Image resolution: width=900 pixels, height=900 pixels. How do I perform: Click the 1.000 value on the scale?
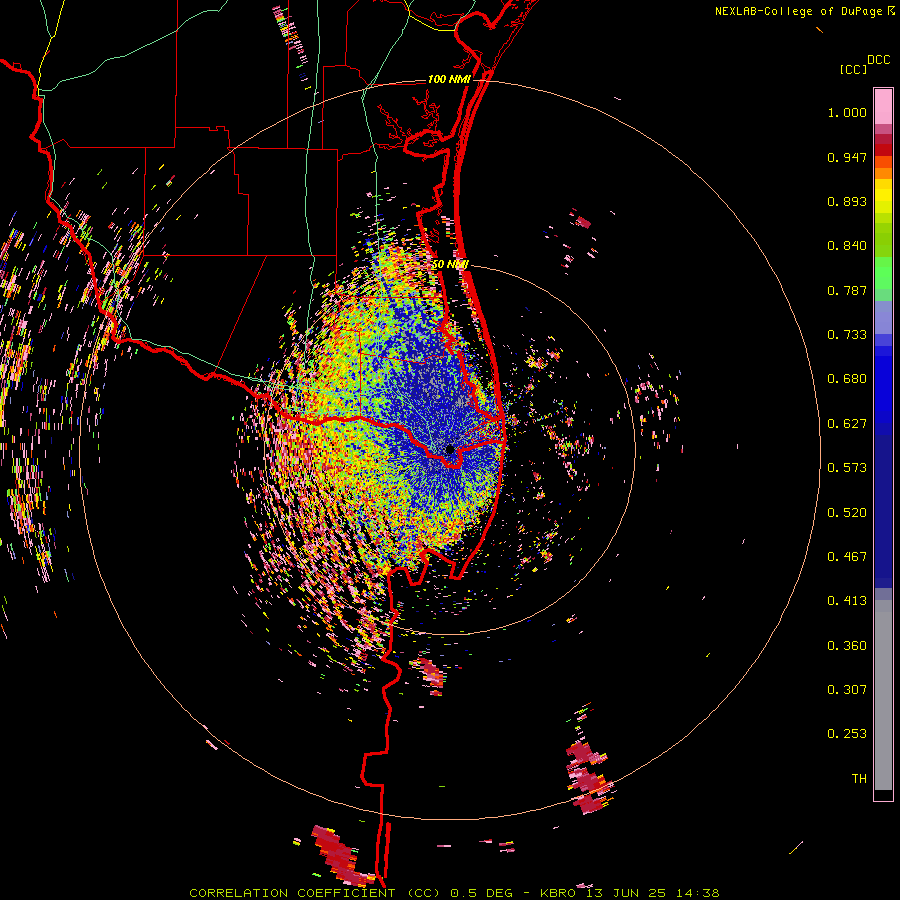(847, 112)
